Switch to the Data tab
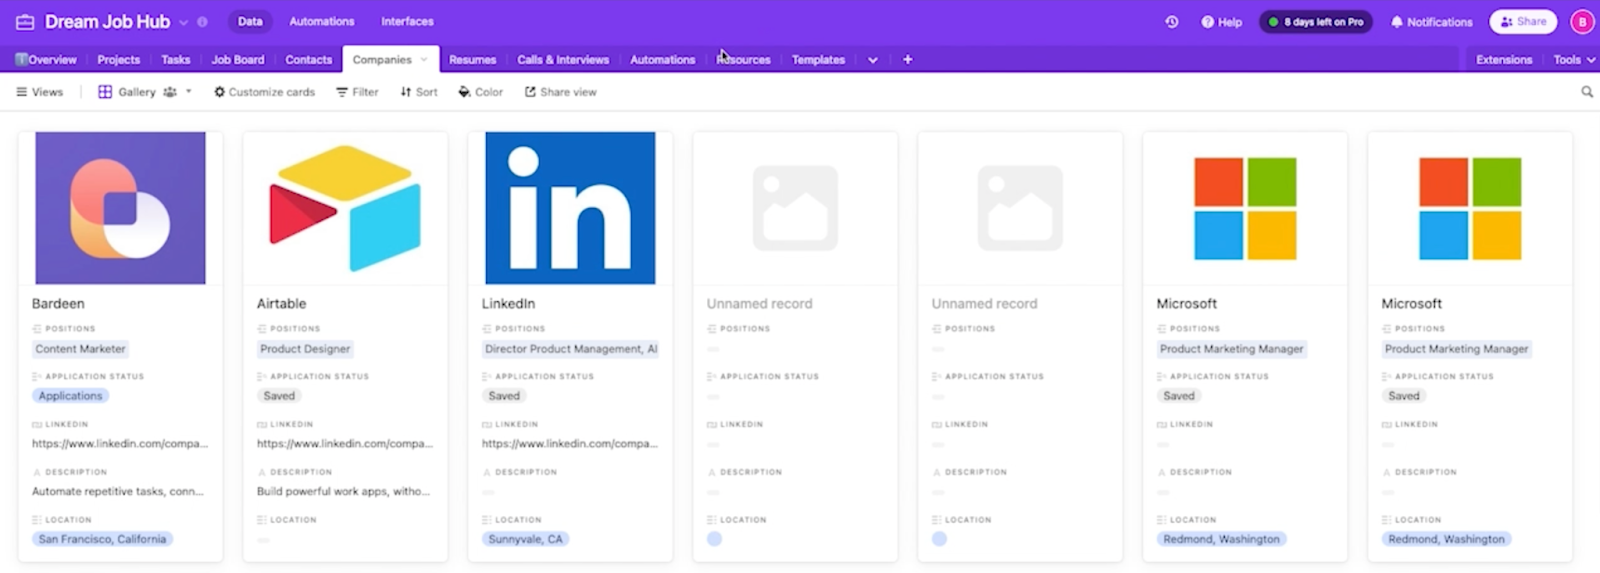The width and height of the screenshot is (1600, 573). tap(250, 21)
